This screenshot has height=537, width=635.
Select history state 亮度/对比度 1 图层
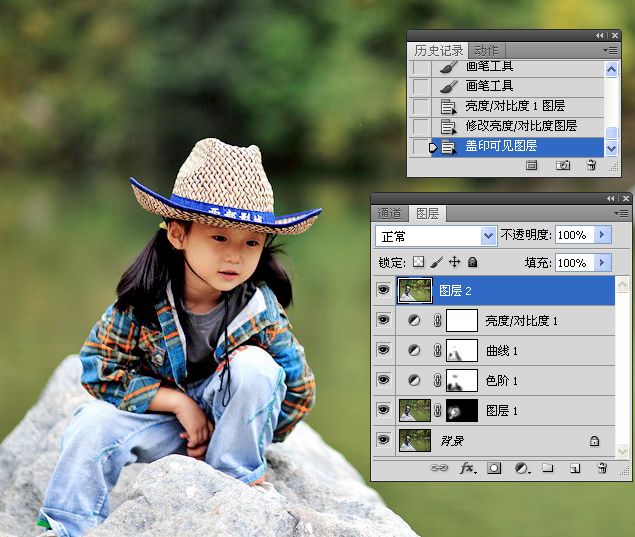click(x=517, y=106)
